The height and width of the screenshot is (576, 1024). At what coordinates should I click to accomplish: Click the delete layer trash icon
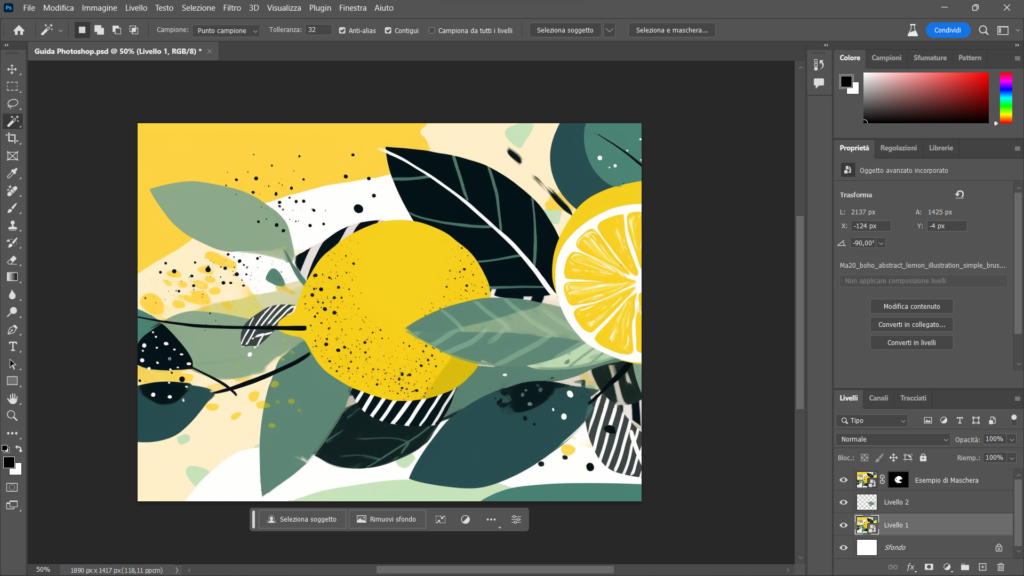pyautogui.click(x=1000, y=567)
